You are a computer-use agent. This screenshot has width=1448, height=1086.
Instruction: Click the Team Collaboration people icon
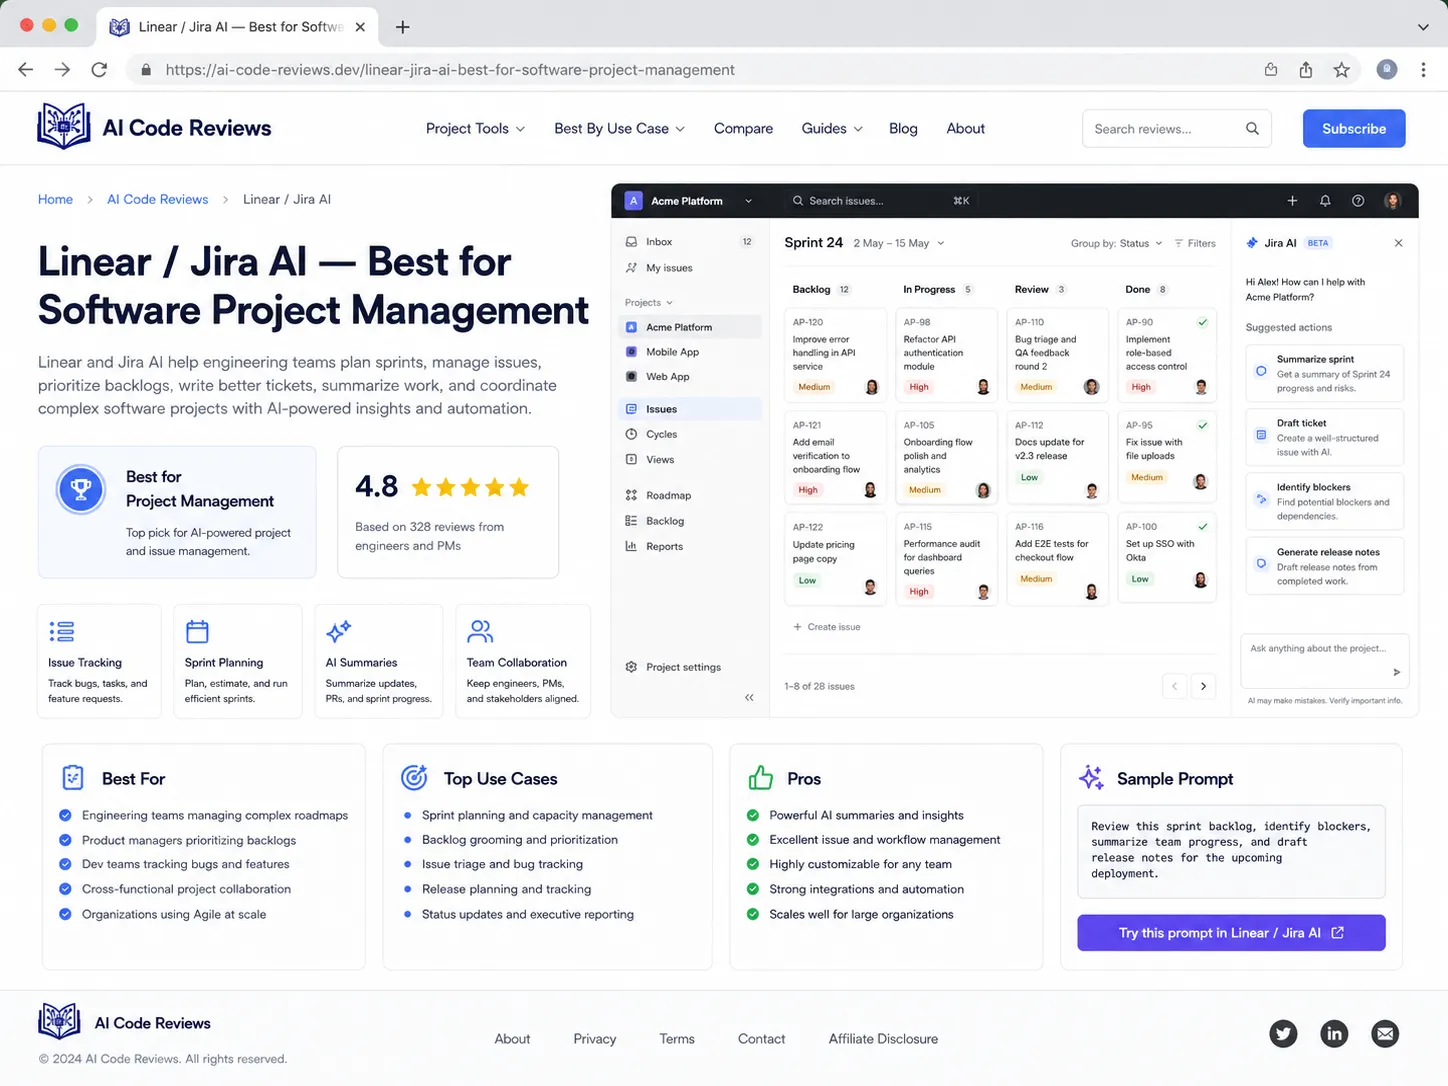click(480, 631)
